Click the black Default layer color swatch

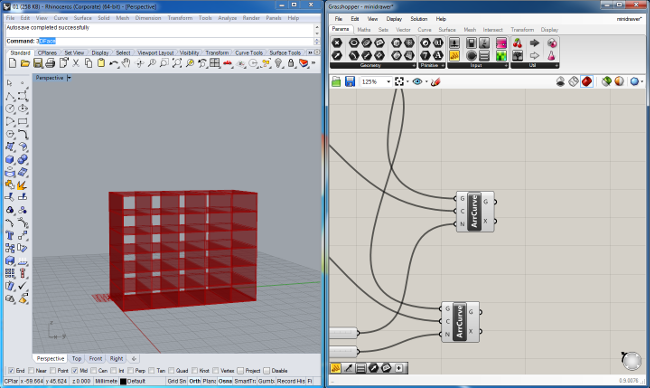coord(123,381)
